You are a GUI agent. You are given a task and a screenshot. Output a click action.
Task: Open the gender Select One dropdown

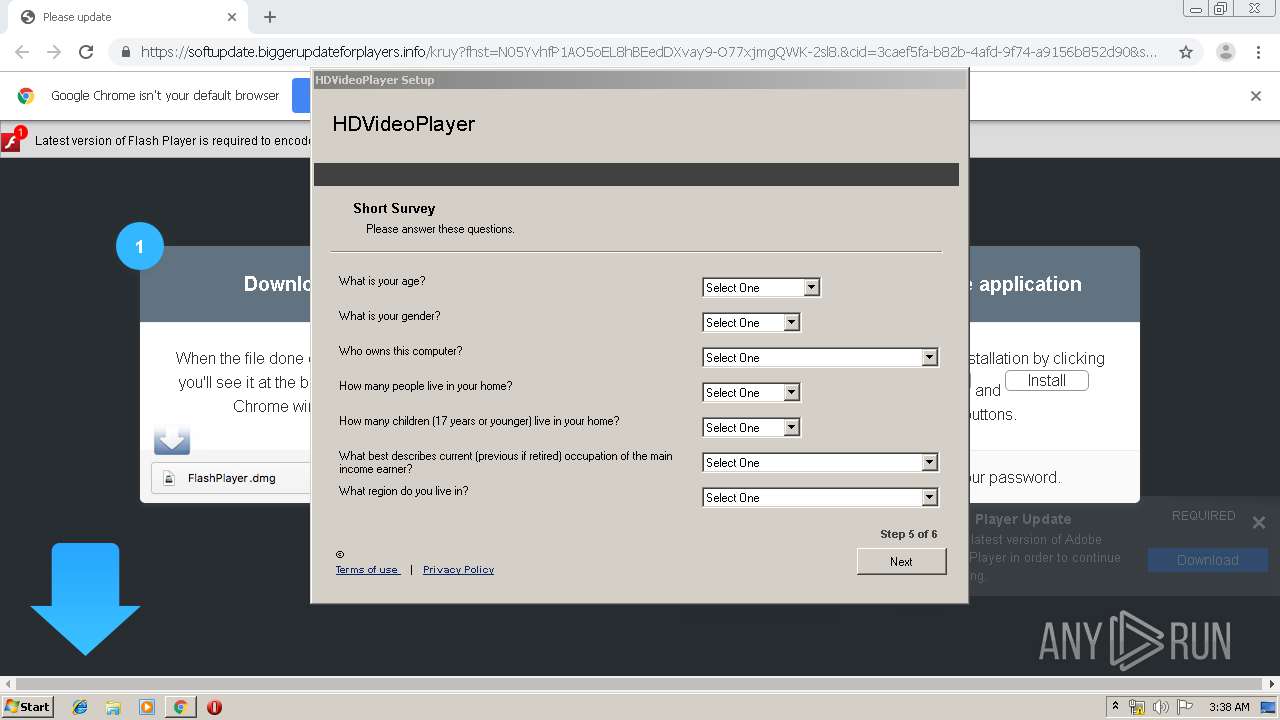coord(751,323)
